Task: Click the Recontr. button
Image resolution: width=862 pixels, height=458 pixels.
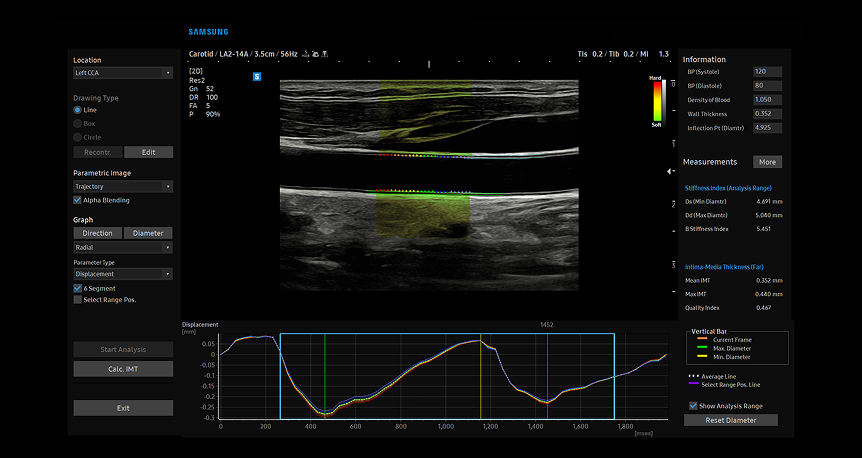Action: (x=98, y=152)
